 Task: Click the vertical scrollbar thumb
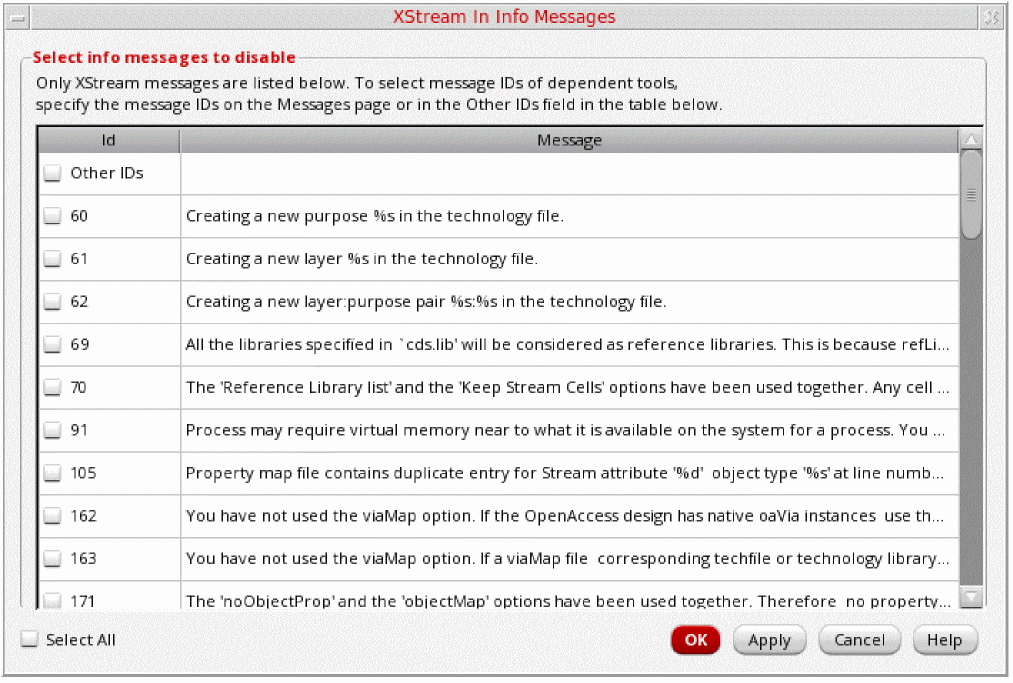971,194
